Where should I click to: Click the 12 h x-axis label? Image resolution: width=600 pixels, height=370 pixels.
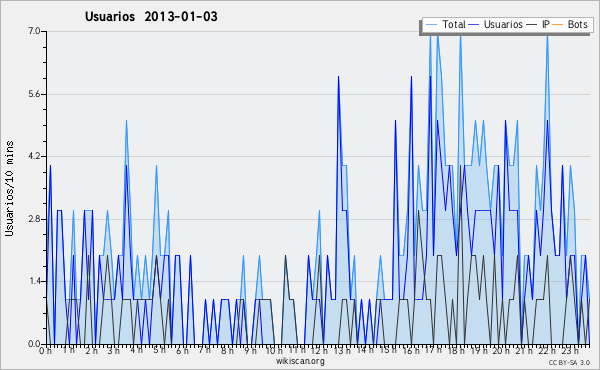(x=319, y=351)
